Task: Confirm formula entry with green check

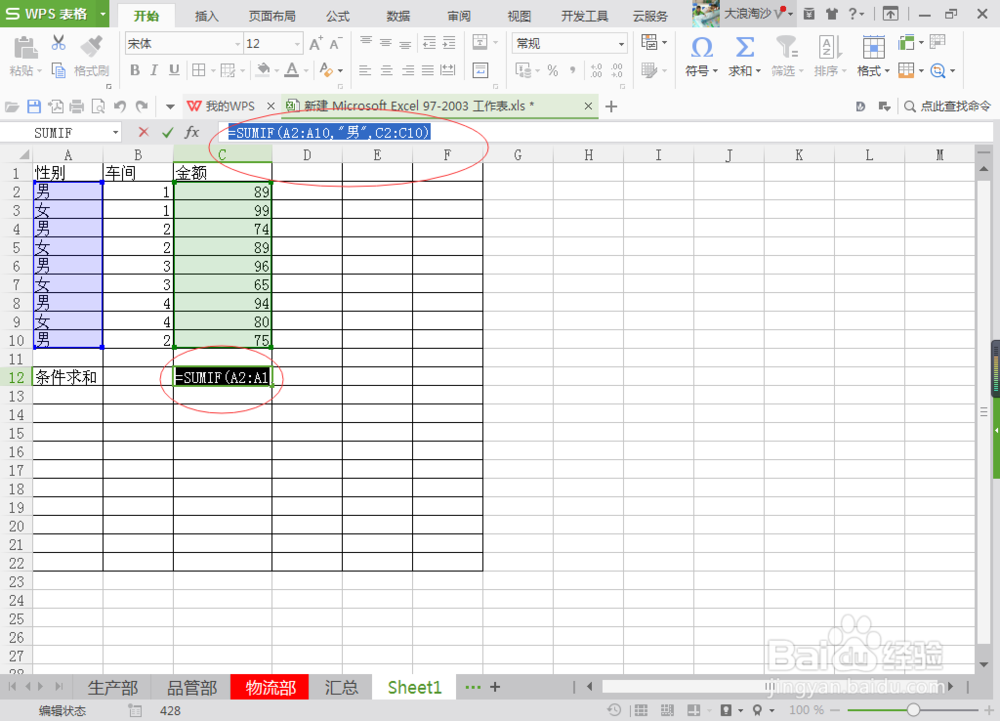Action: pyautogui.click(x=167, y=132)
